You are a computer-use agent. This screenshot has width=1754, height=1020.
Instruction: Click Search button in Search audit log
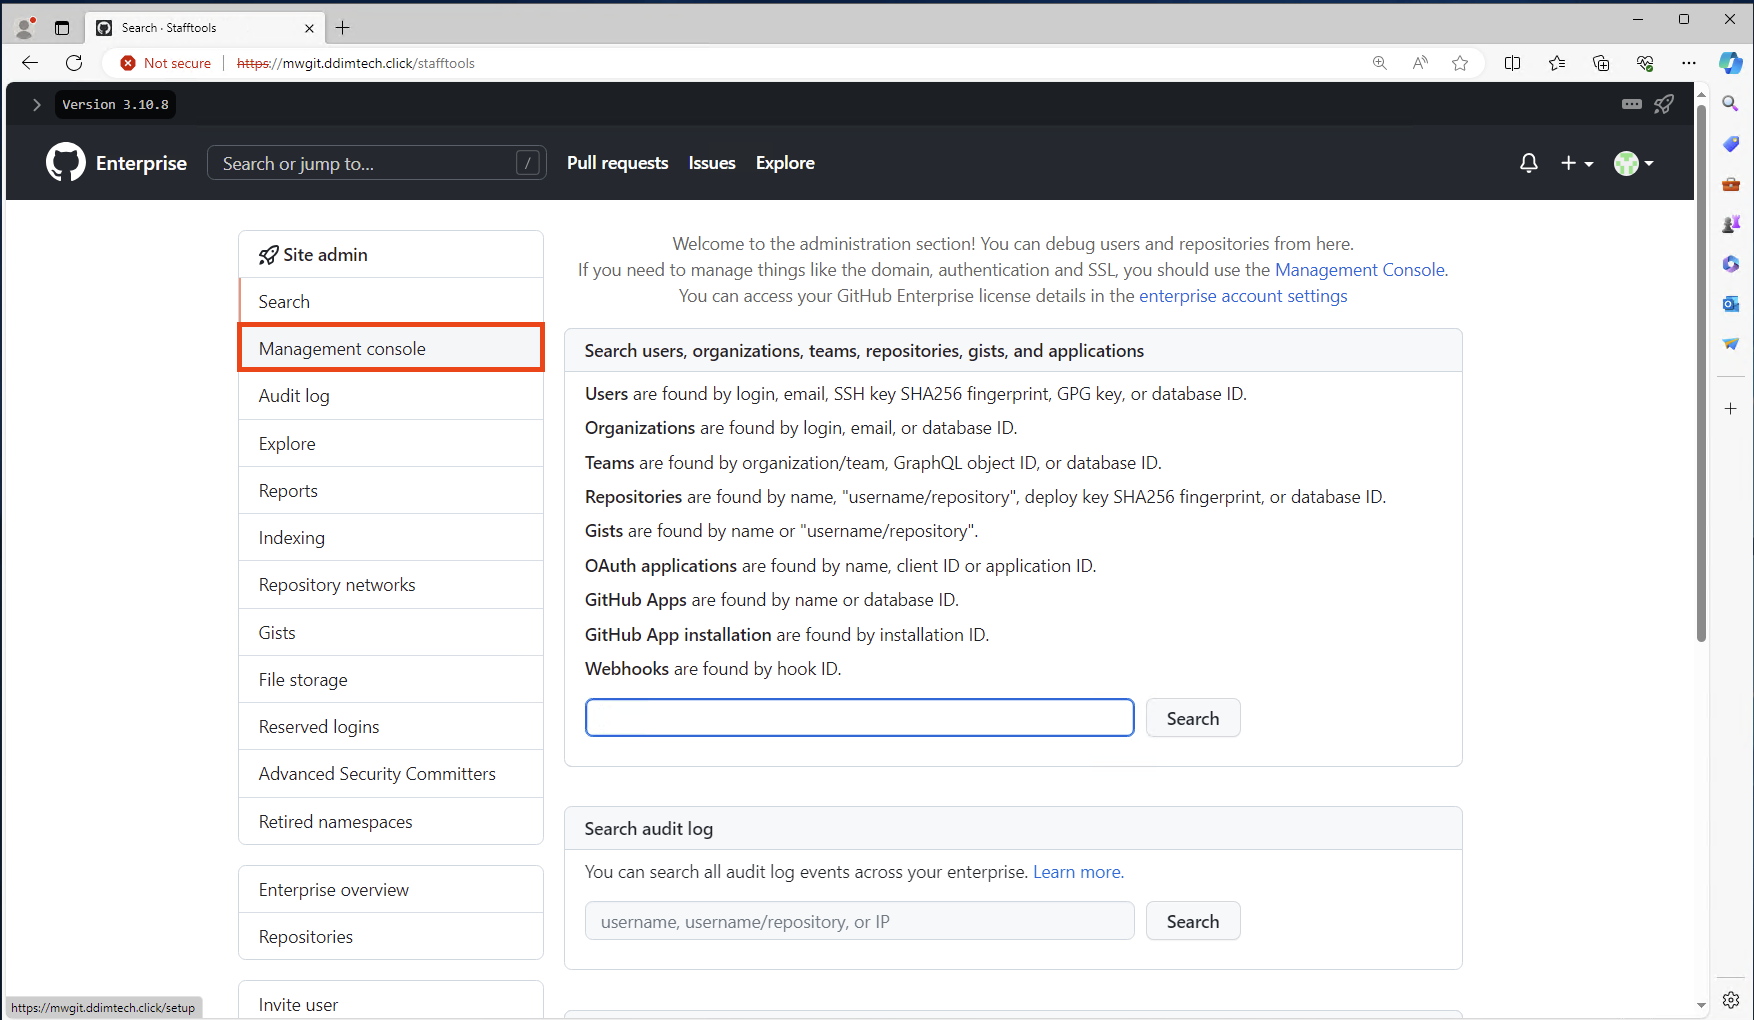tap(1193, 921)
